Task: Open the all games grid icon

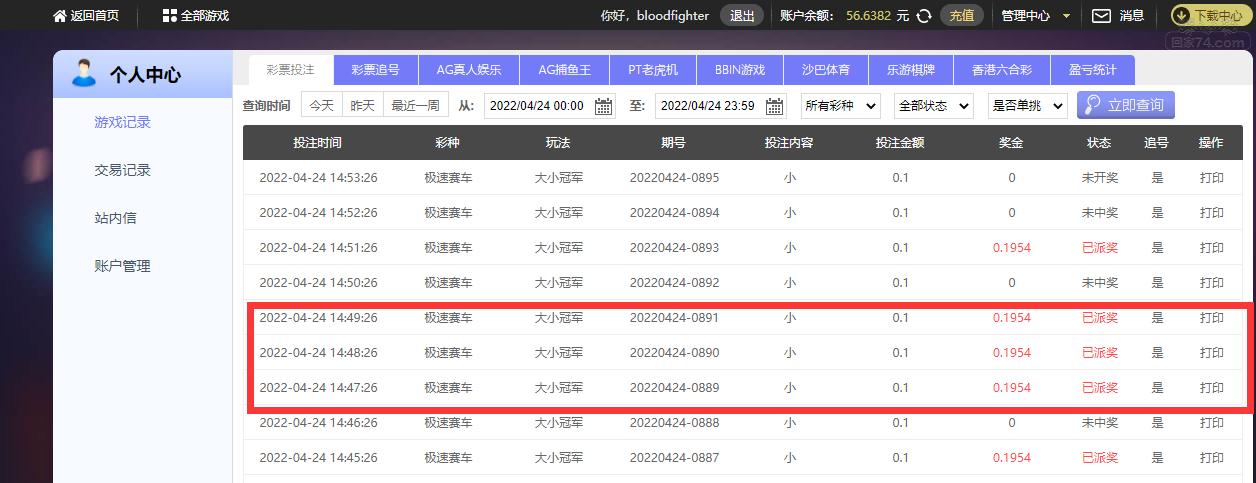Action: pyautogui.click(x=169, y=16)
